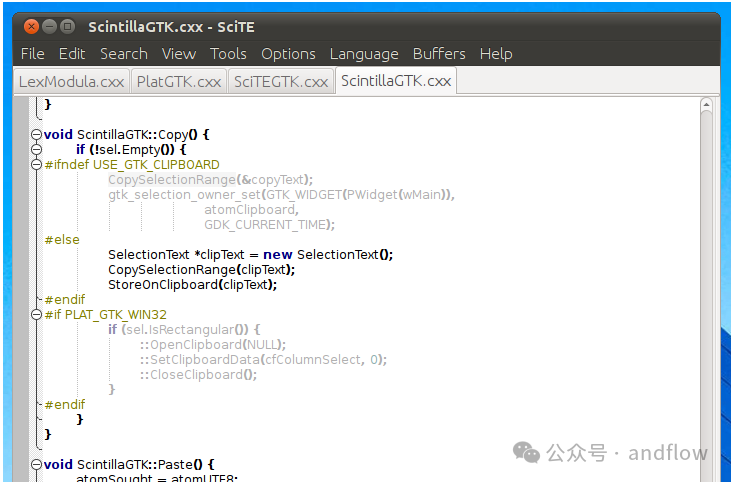731x482 pixels.
Task: Open the Language menu
Action: coord(364,54)
